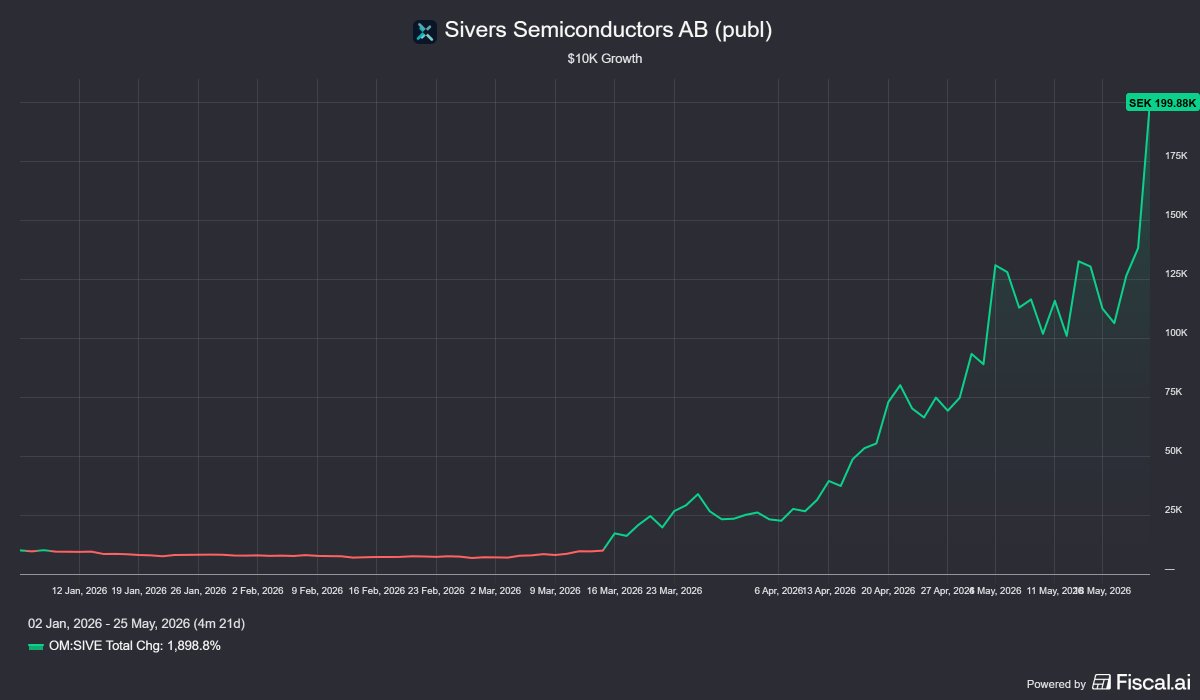Click the 125K y-axis label
This screenshot has height=700, width=1200.
point(1175,274)
